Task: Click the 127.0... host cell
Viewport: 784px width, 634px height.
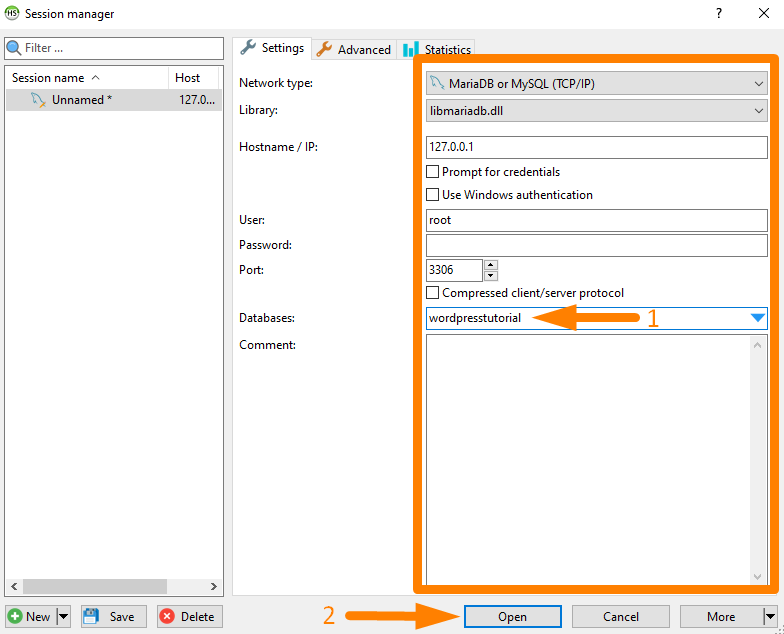Action: pyautogui.click(x=197, y=100)
